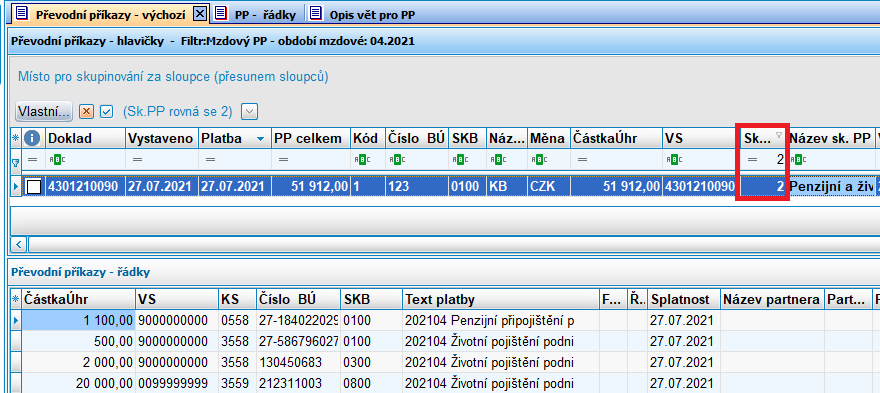Sort by Splatnost column header
880x393 pixels.
[683, 300]
